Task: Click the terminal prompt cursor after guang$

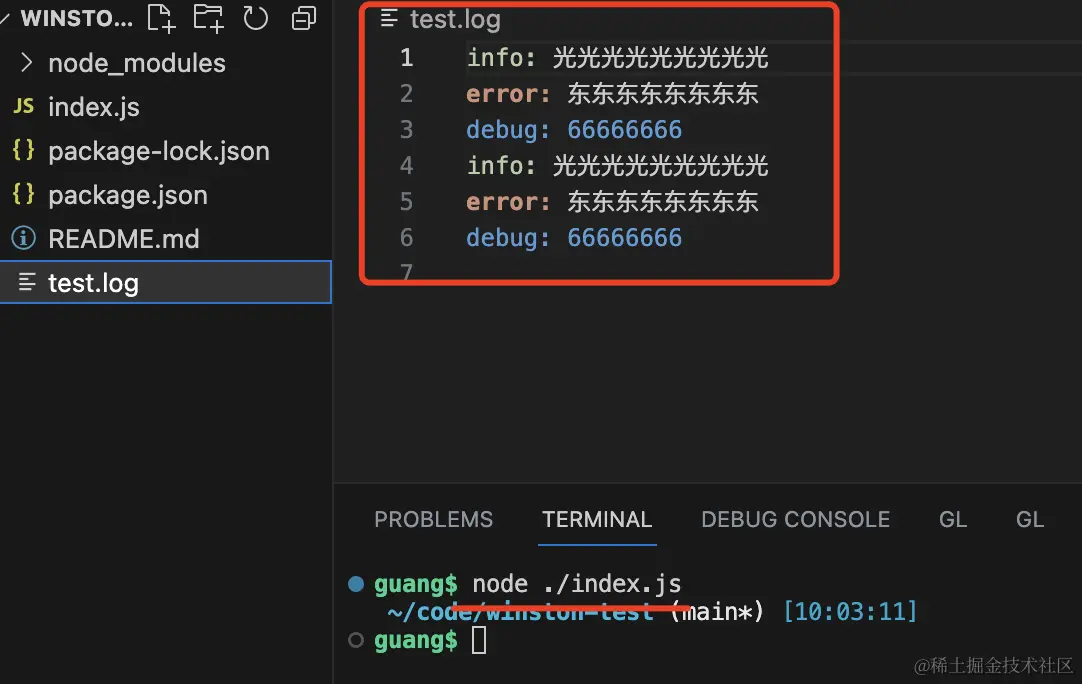Action: click(479, 640)
